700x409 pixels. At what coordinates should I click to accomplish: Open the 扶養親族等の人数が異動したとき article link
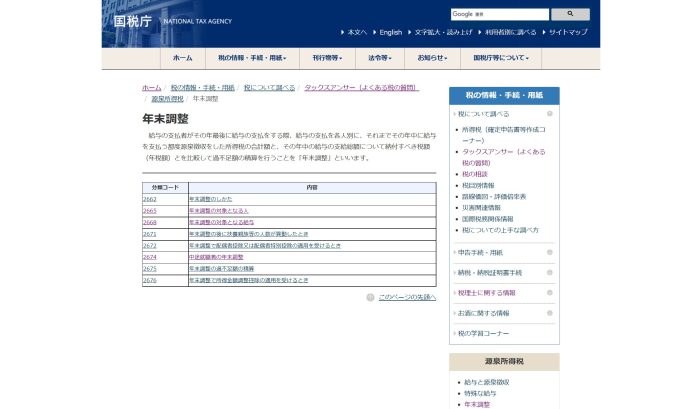point(249,234)
